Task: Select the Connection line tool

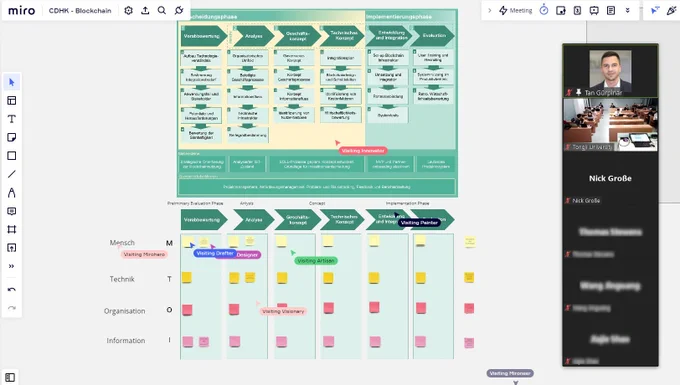Action: pyautogui.click(x=12, y=174)
